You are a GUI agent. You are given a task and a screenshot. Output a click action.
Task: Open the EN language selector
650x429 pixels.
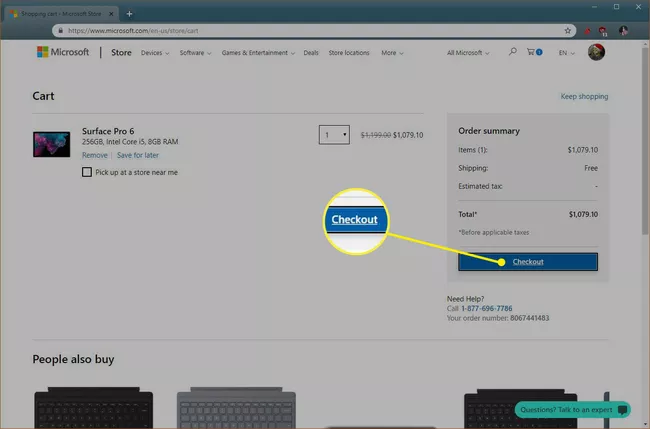pyautogui.click(x=566, y=53)
